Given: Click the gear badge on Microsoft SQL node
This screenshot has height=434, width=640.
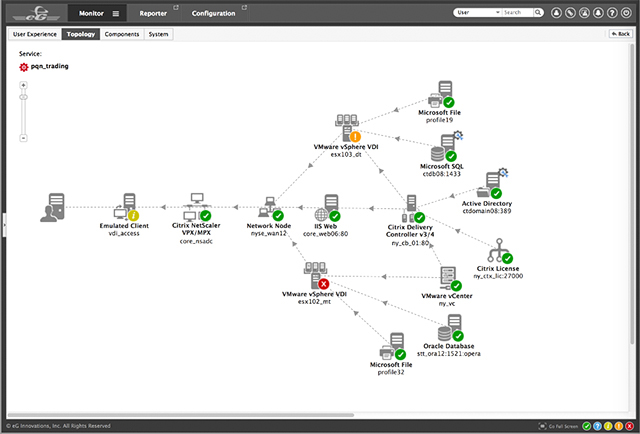Looking at the screenshot, I should click(458, 136).
